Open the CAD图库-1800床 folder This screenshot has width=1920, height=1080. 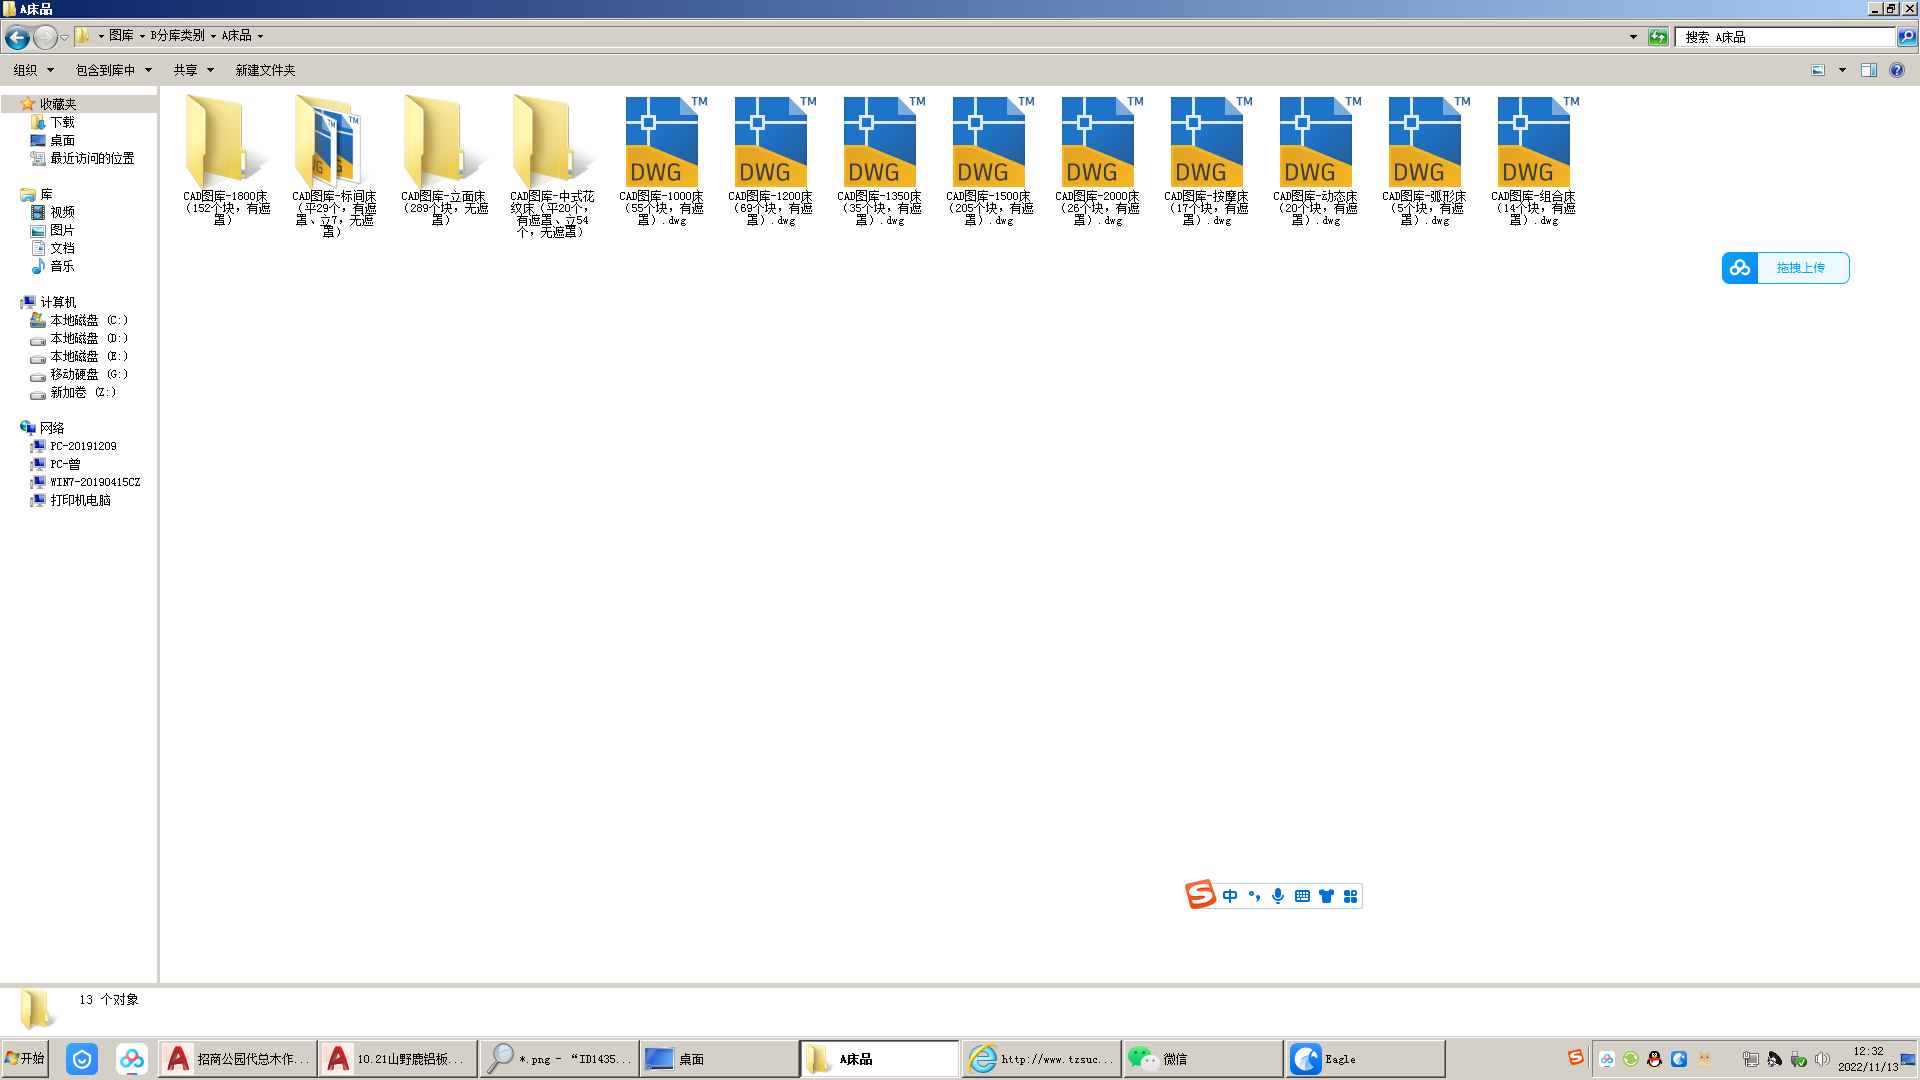[227, 160]
